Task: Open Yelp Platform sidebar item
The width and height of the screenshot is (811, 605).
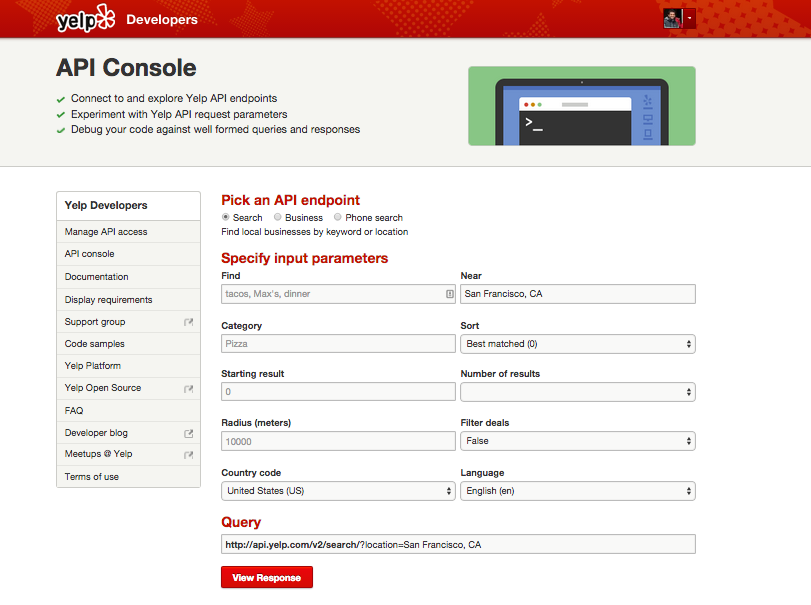Action: 128,366
